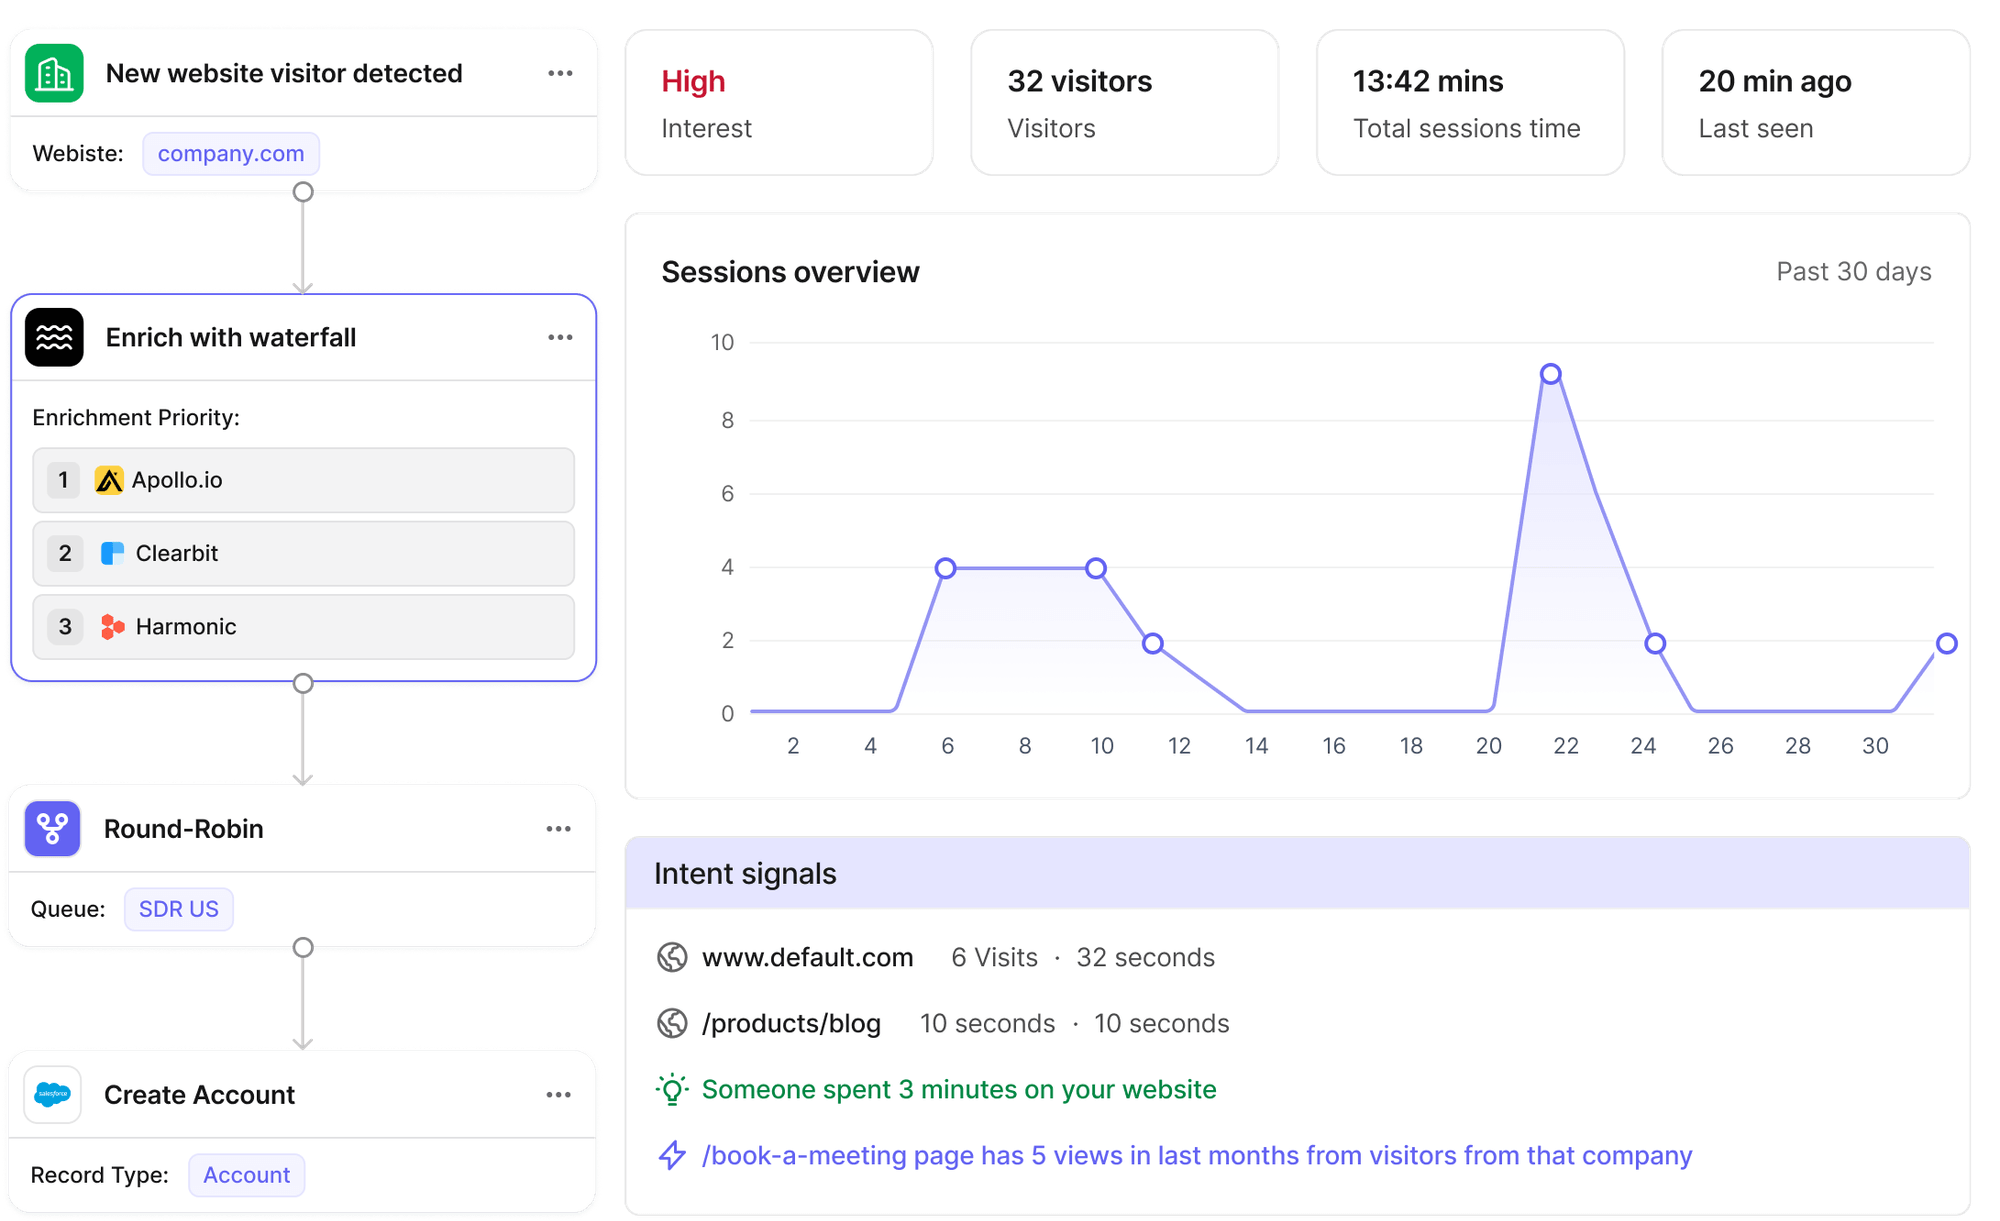Click the Account record type tag
This screenshot has width=2000, height=1221.
click(x=246, y=1175)
